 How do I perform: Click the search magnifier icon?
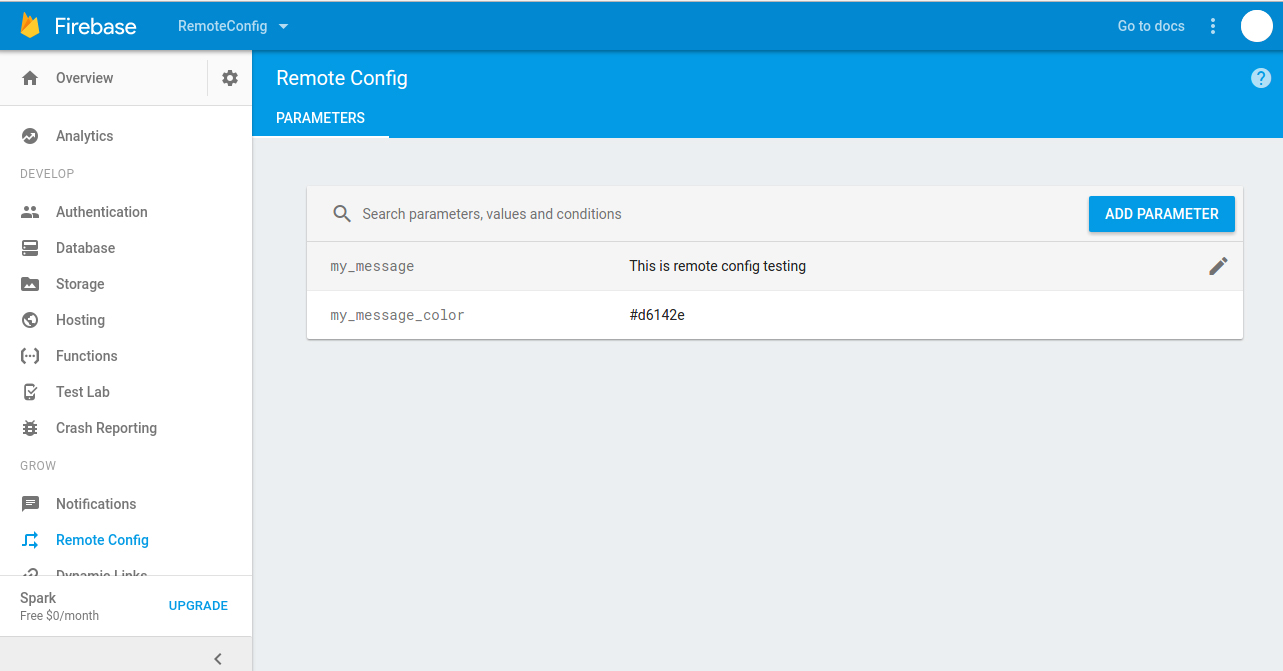[x=342, y=214]
